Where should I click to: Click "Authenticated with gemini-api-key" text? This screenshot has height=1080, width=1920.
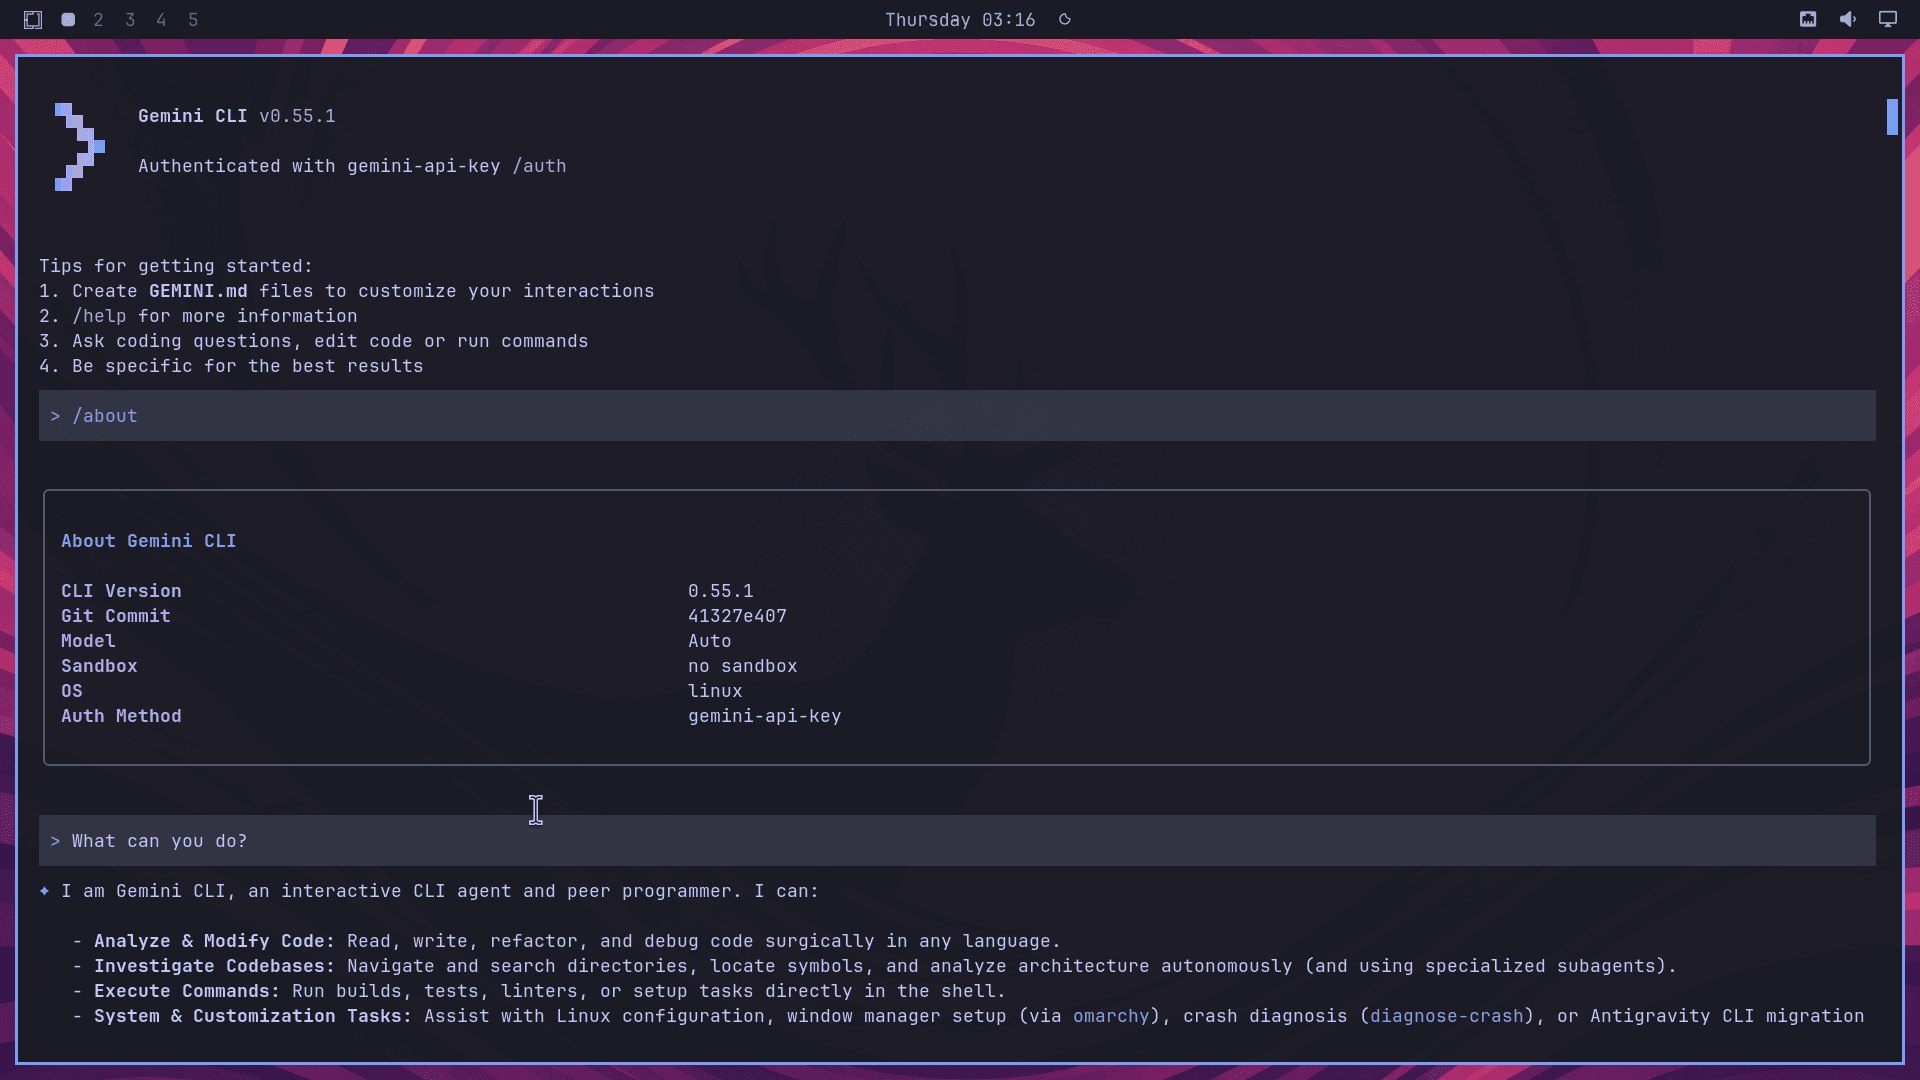tap(319, 166)
